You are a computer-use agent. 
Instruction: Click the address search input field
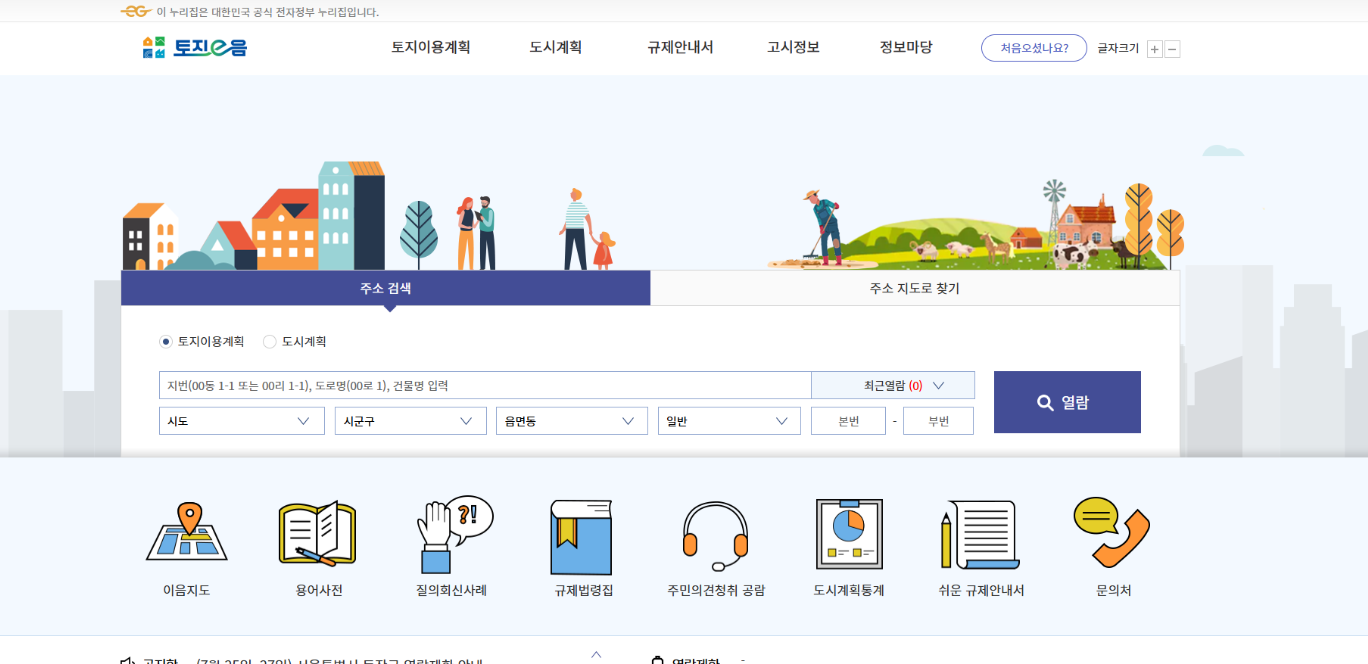click(x=485, y=385)
